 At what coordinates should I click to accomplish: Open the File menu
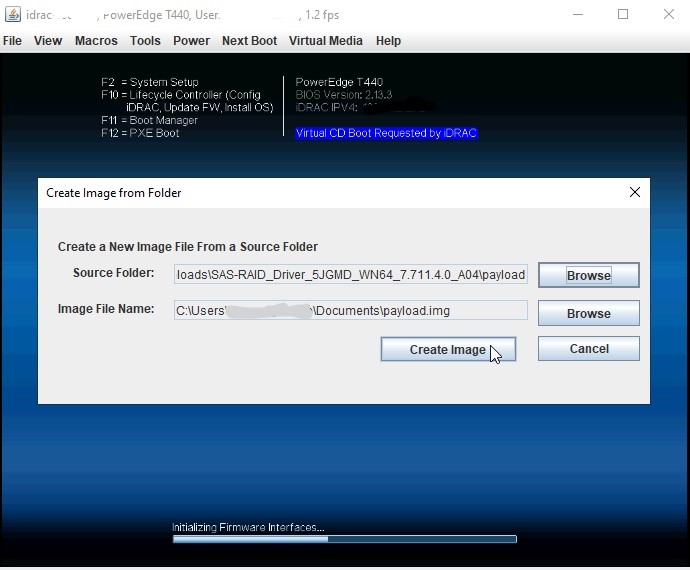coord(12,41)
